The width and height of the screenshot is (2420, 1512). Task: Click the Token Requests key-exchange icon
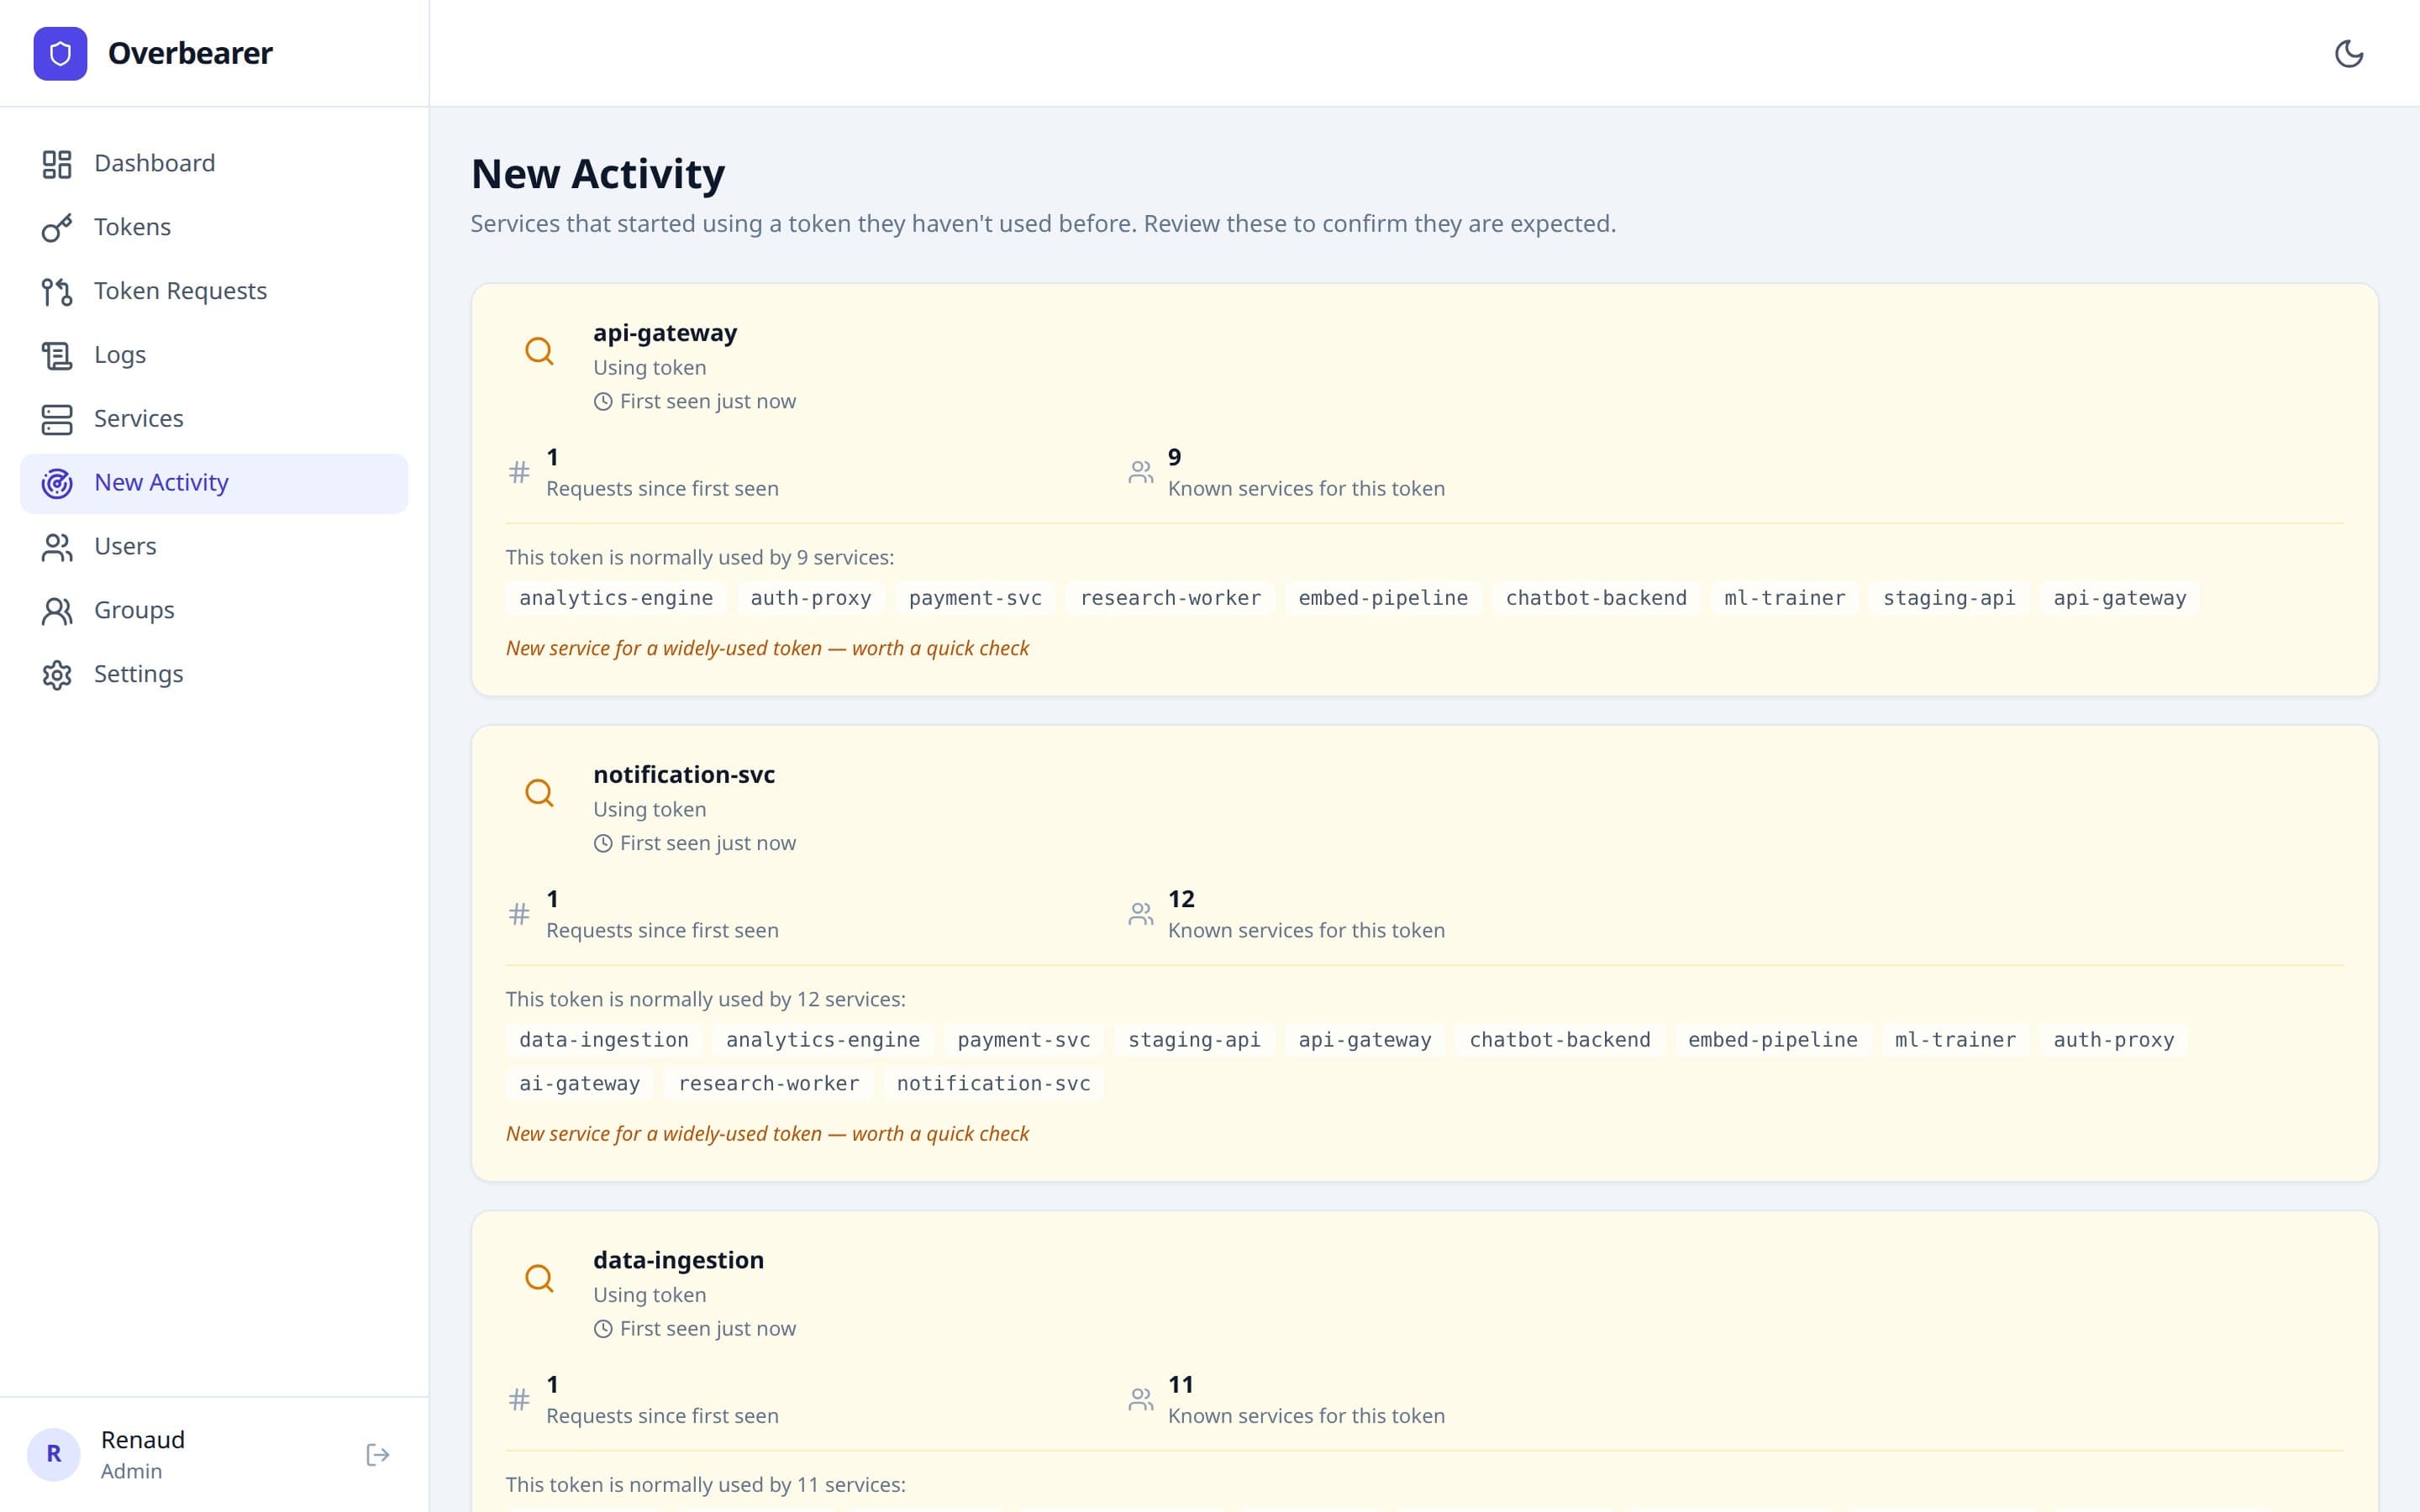pyautogui.click(x=57, y=291)
